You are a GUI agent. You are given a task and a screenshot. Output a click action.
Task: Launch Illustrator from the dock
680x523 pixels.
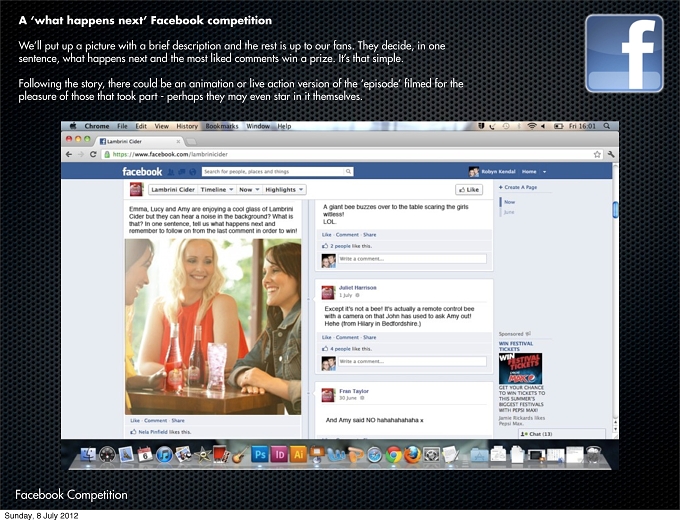(x=298, y=454)
